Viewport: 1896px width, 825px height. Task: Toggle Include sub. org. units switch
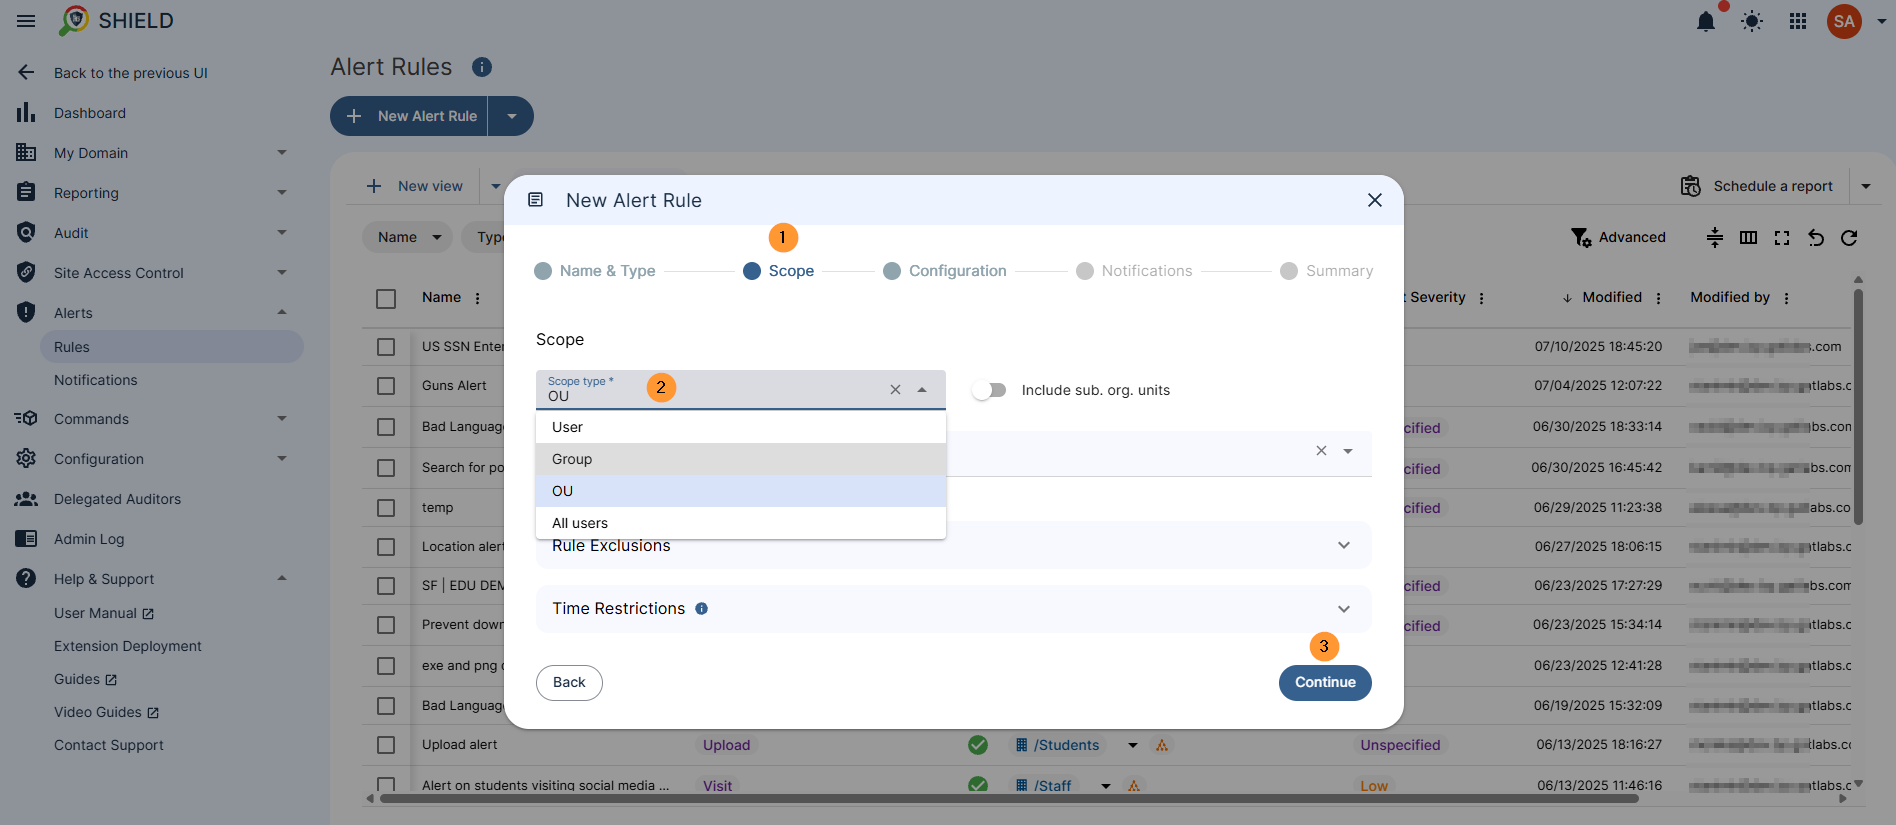coord(989,390)
